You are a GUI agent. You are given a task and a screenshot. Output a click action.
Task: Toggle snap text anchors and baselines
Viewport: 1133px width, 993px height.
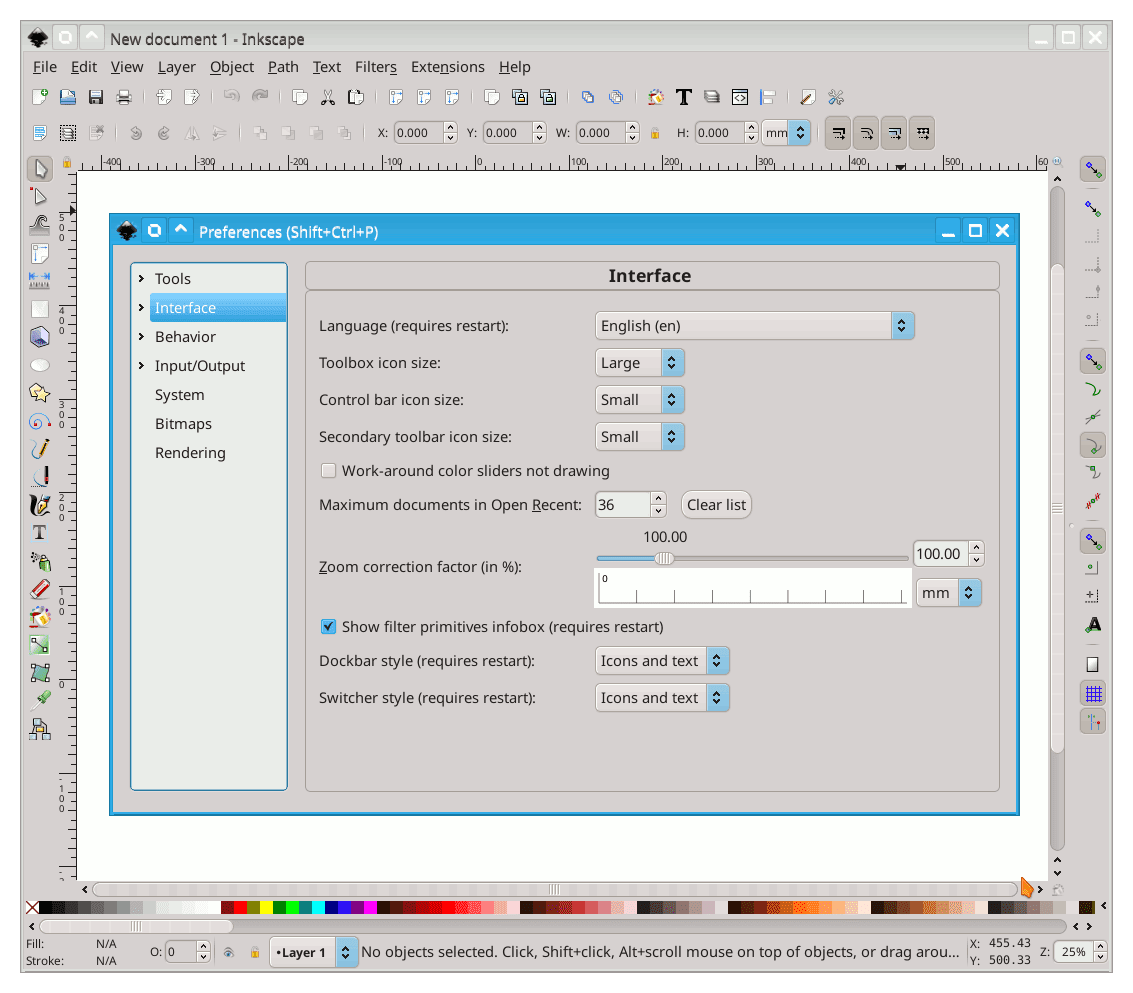click(1093, 625)
